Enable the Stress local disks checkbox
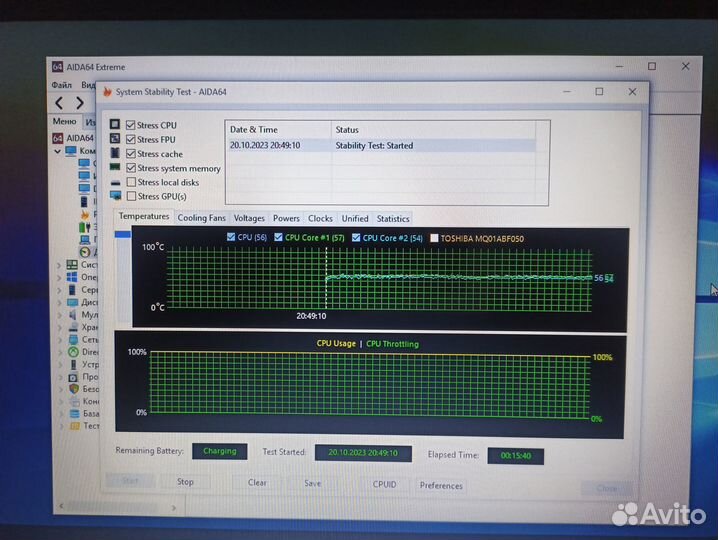718x540 pixels. pyautogui.click(x=130, y=182)
